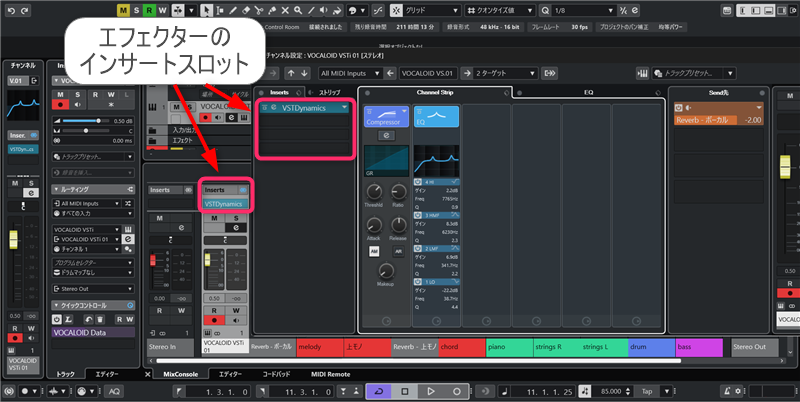Click the Compressor module in Channel Strip

(386, 117)
